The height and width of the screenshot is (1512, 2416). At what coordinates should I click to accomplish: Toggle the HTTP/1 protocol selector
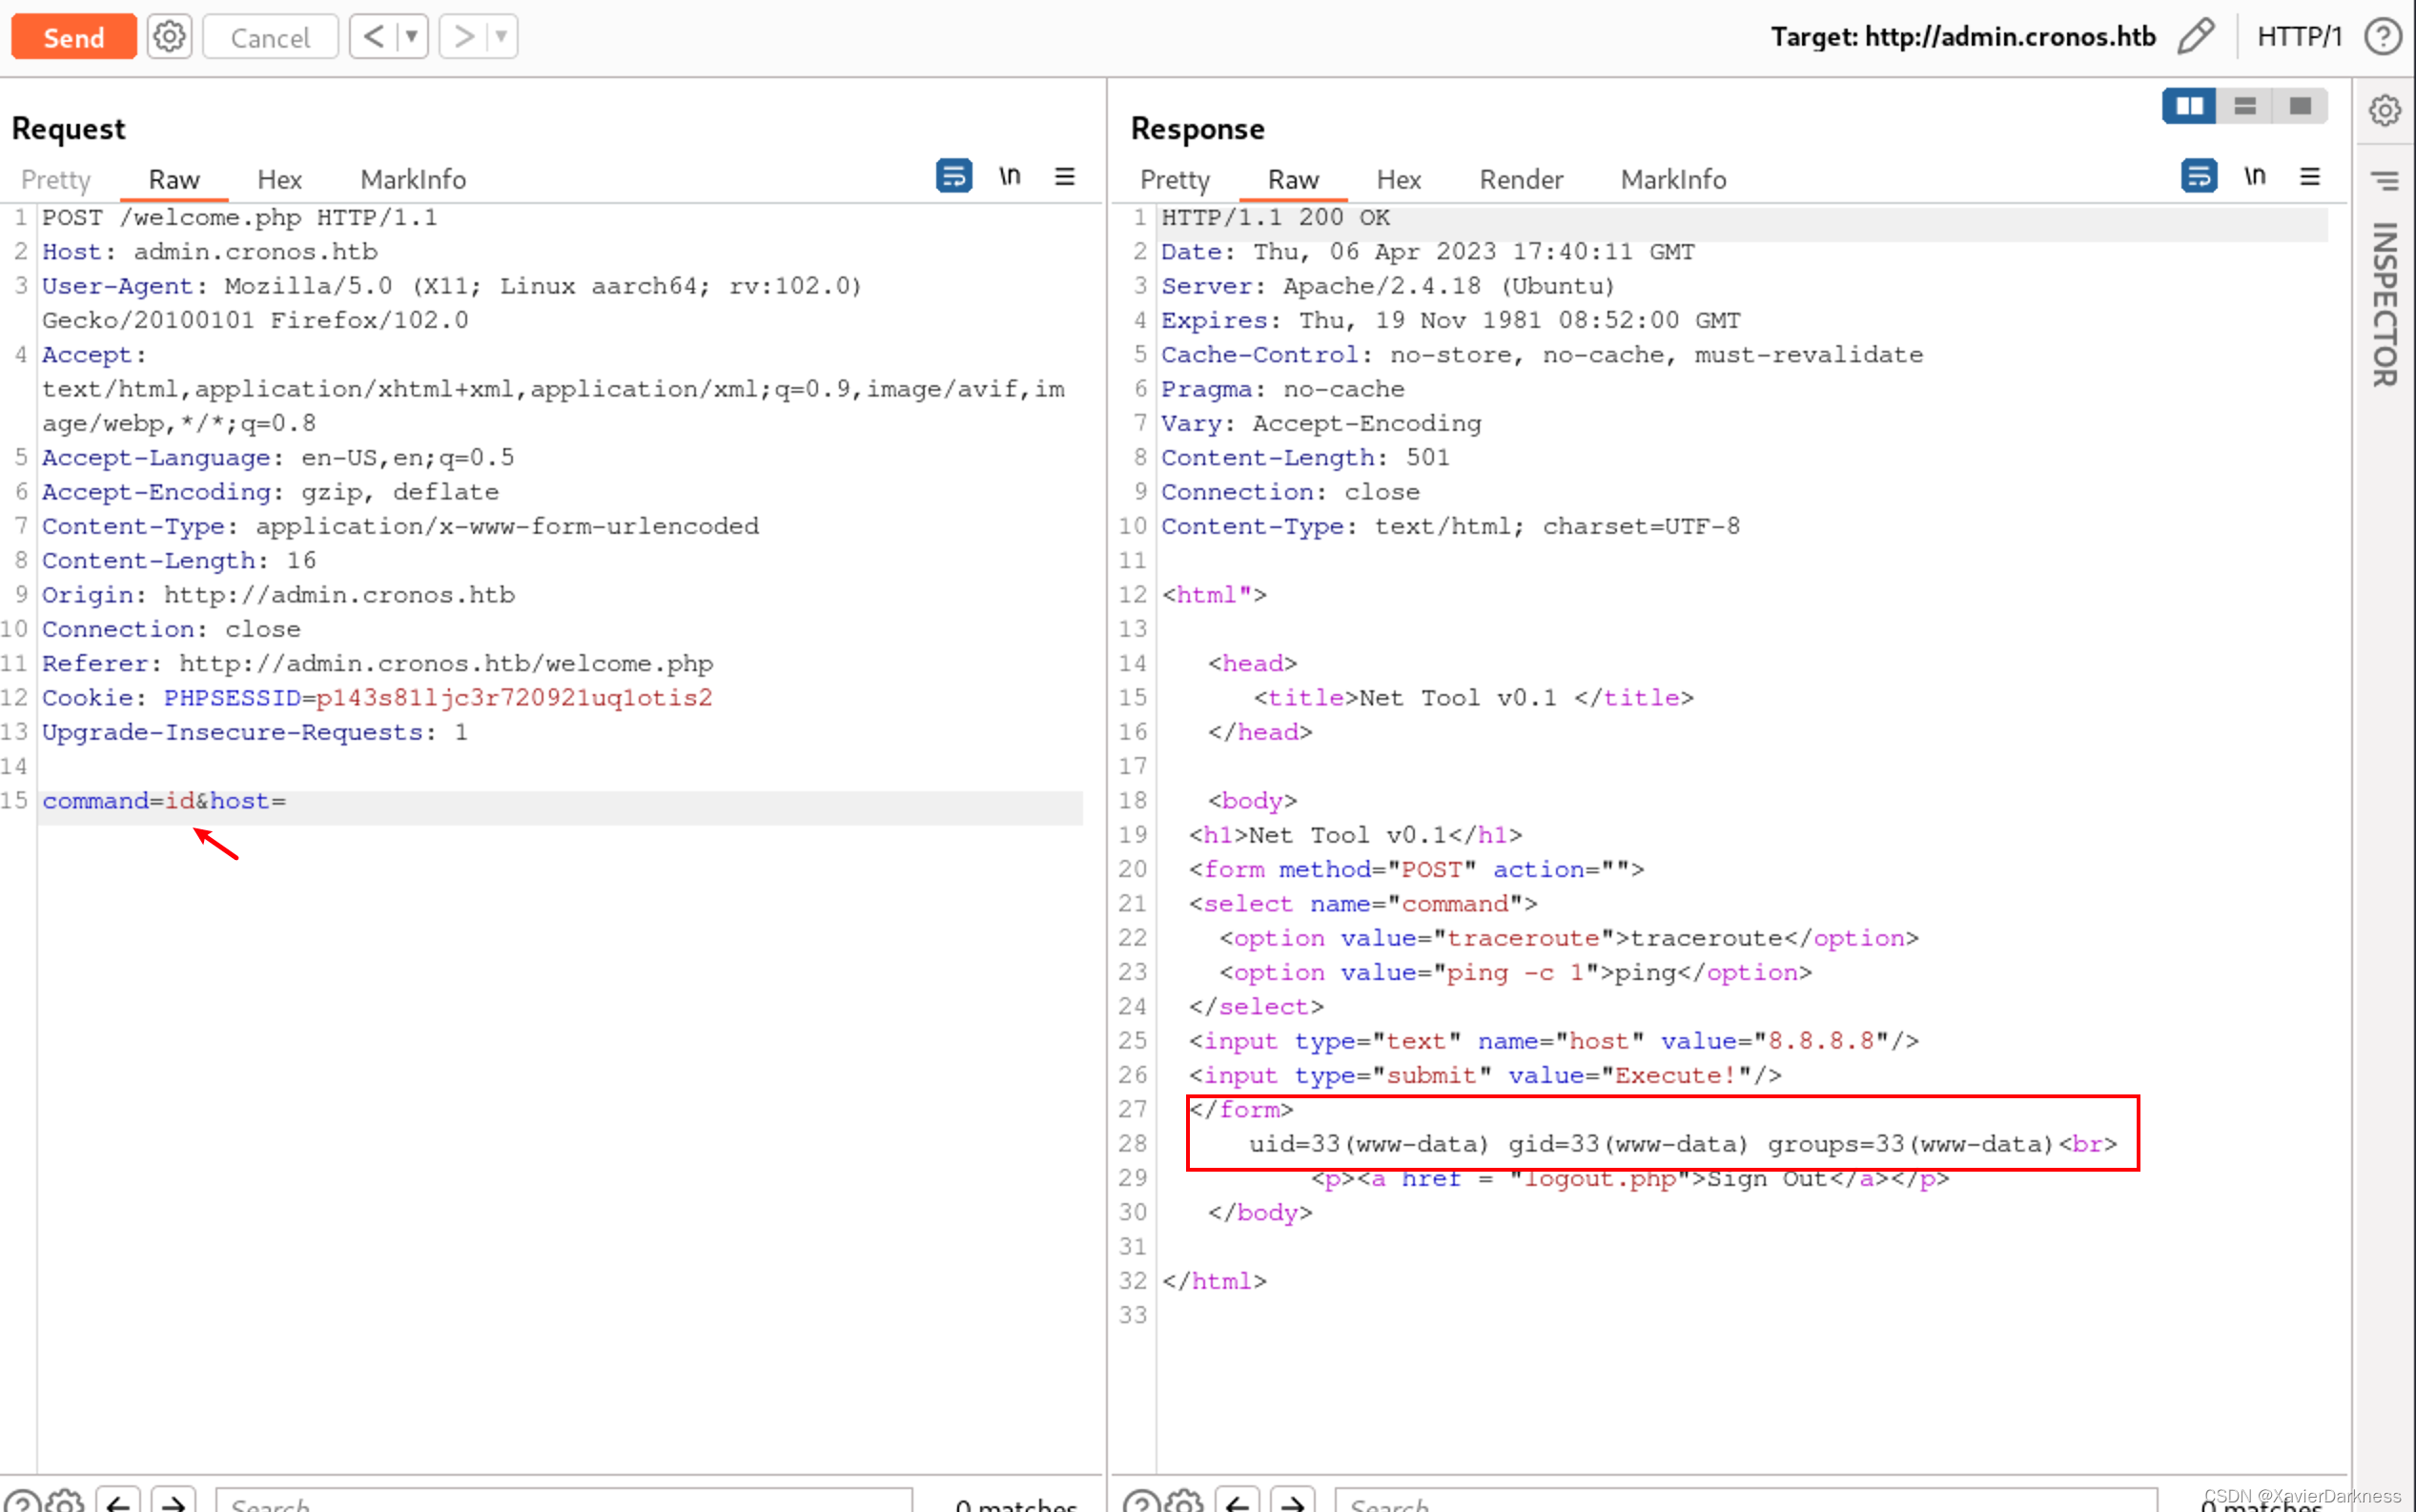pos(2299,37)
